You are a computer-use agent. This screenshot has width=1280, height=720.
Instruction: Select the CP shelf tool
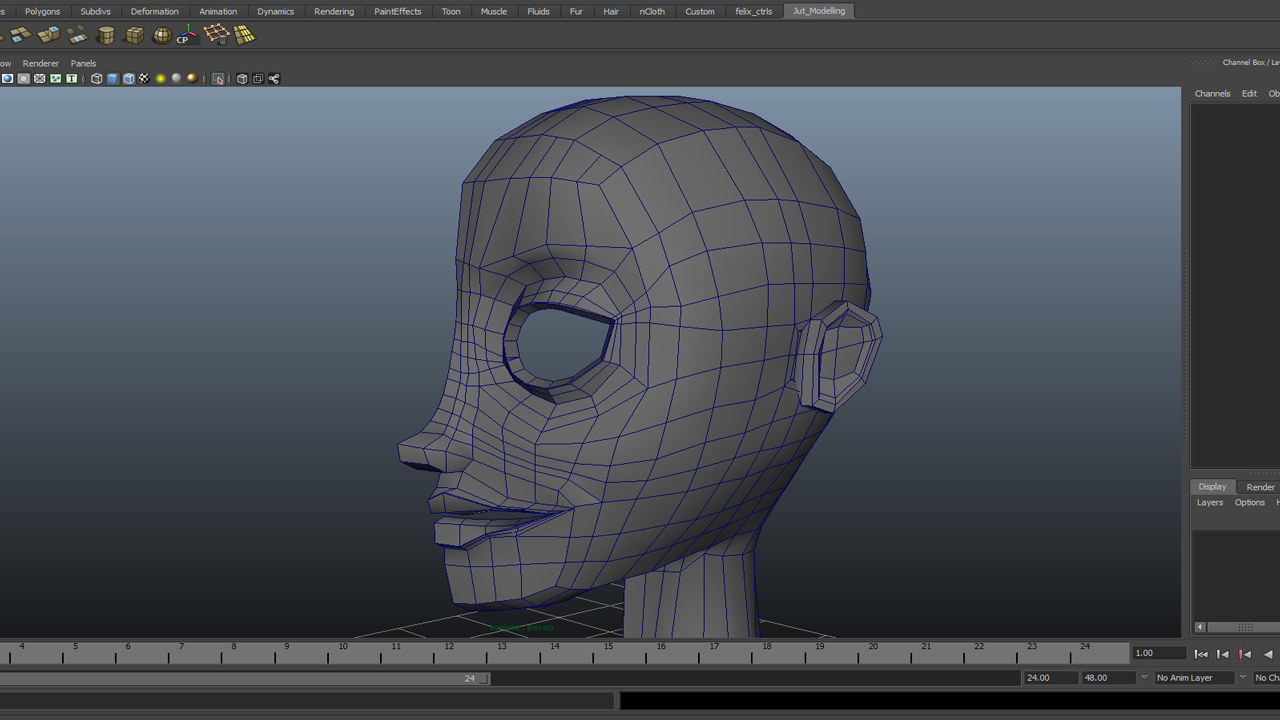pos(186,36)
